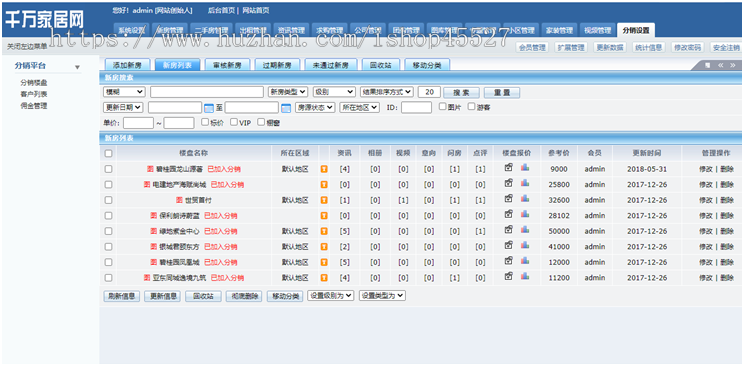The image size is (744, 366).
Task: Open price edit icon for 28102 row
Action: pyautogui.click(x=509, y=214)
